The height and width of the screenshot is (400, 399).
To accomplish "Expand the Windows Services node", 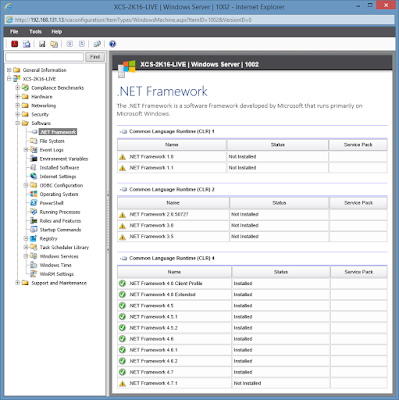I will pyautogui.click(x=26, y=256).
